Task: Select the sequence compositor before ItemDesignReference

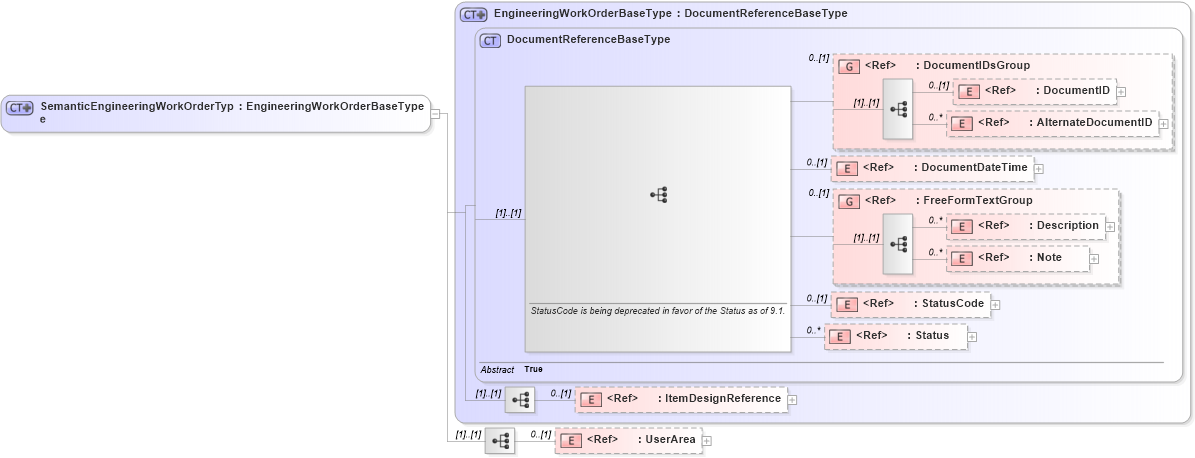Action: click(x=520, y=399)
